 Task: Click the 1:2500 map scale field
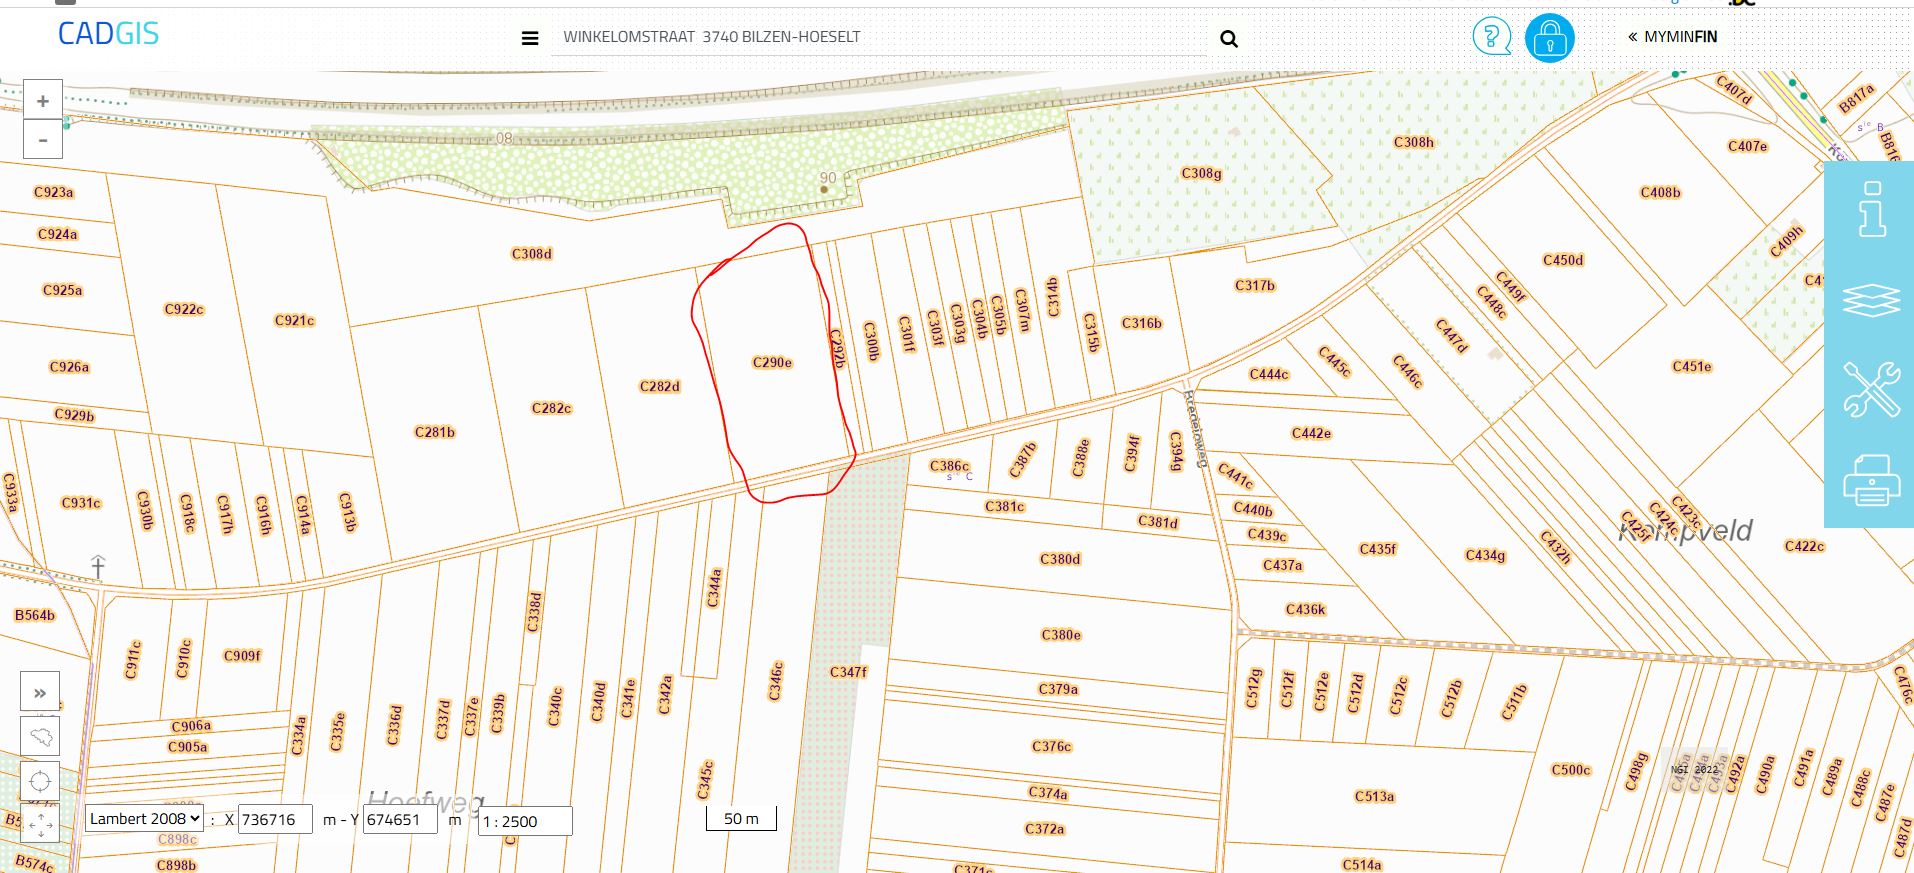525,821
